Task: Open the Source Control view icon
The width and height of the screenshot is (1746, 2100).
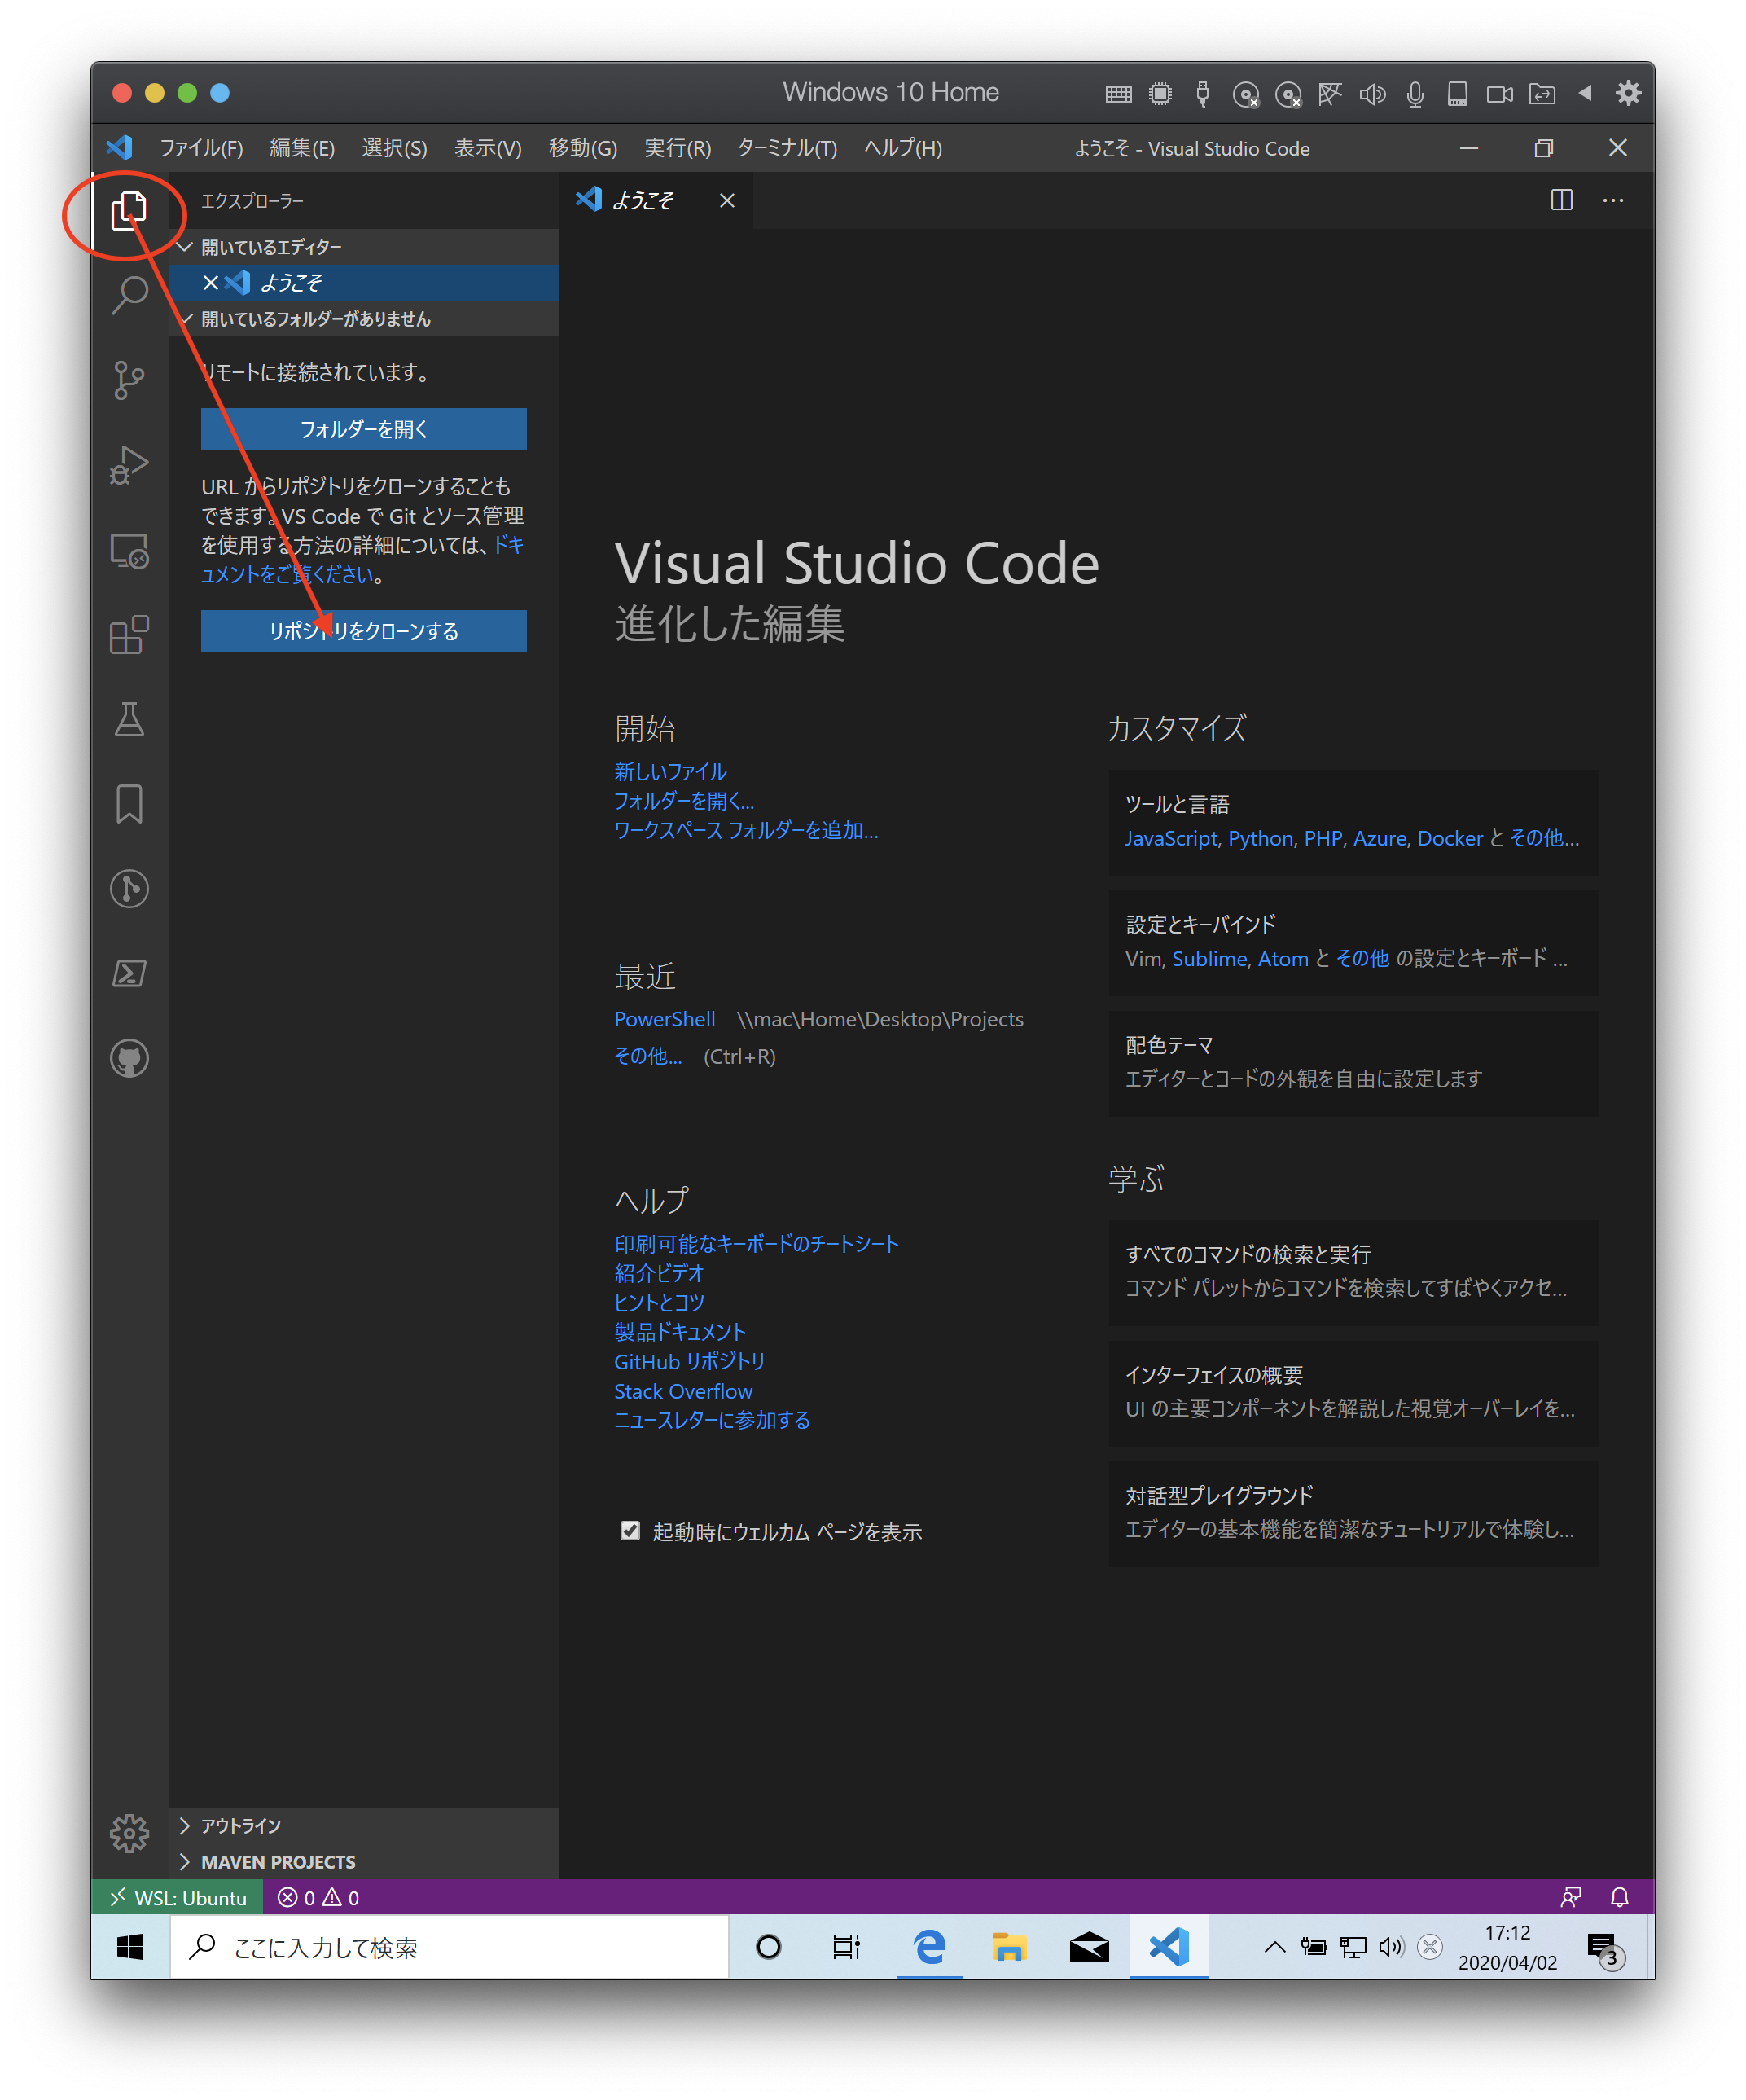Action: click(130, 380)
